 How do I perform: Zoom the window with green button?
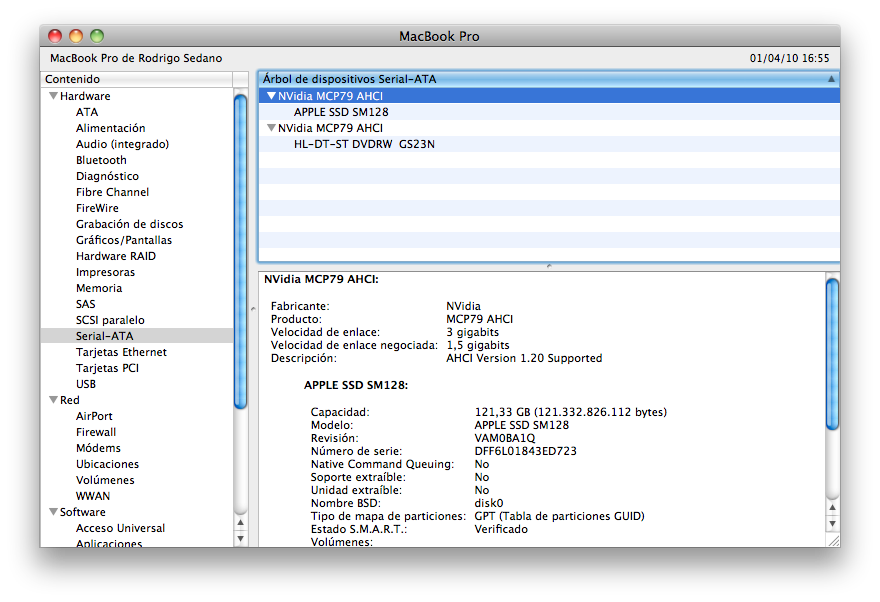[97, 36]
